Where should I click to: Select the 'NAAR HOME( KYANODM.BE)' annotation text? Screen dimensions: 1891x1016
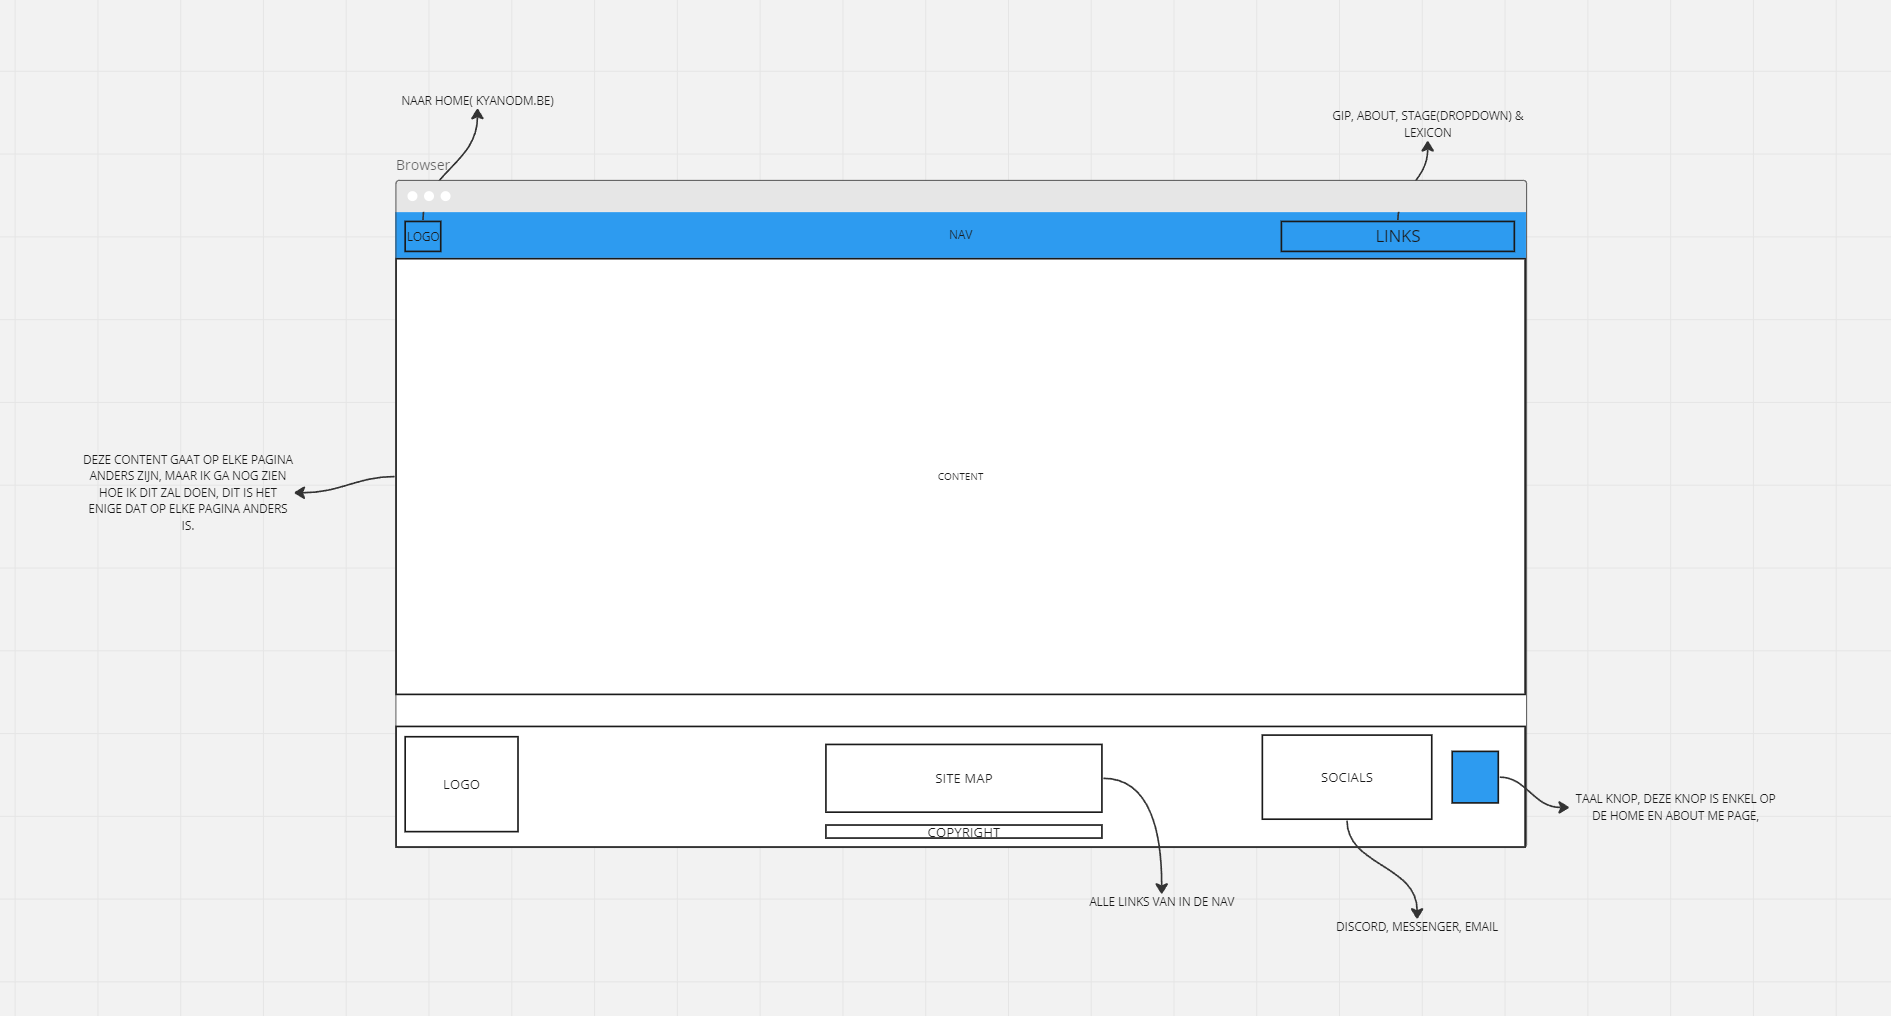click(477, 101)
